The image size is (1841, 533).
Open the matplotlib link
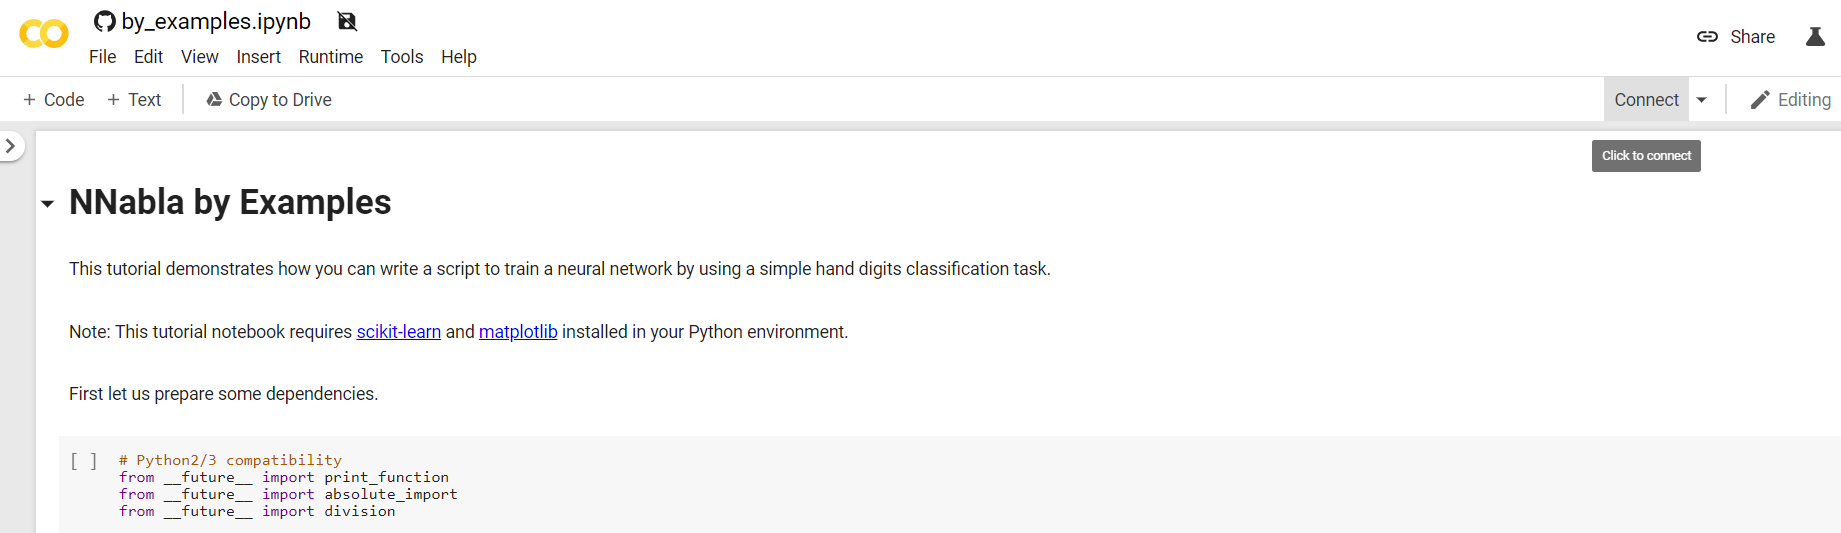point(518,332)
